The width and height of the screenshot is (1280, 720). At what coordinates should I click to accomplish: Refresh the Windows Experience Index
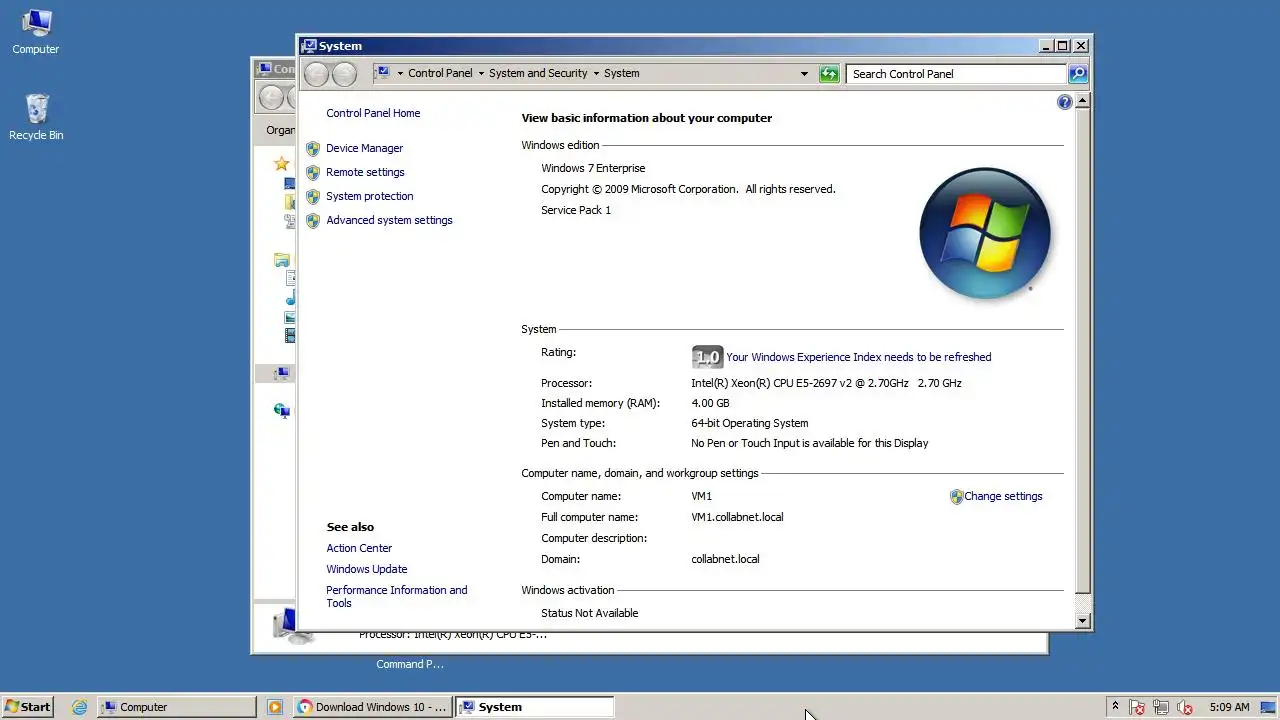[x=858, y=357]
